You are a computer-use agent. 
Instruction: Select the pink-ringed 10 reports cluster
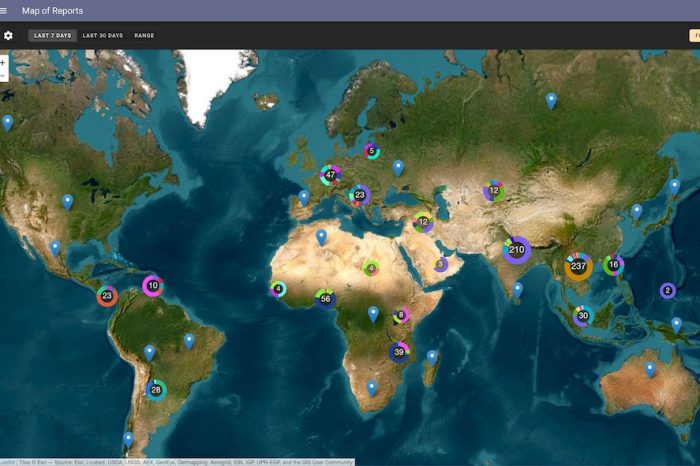point(152,286)
